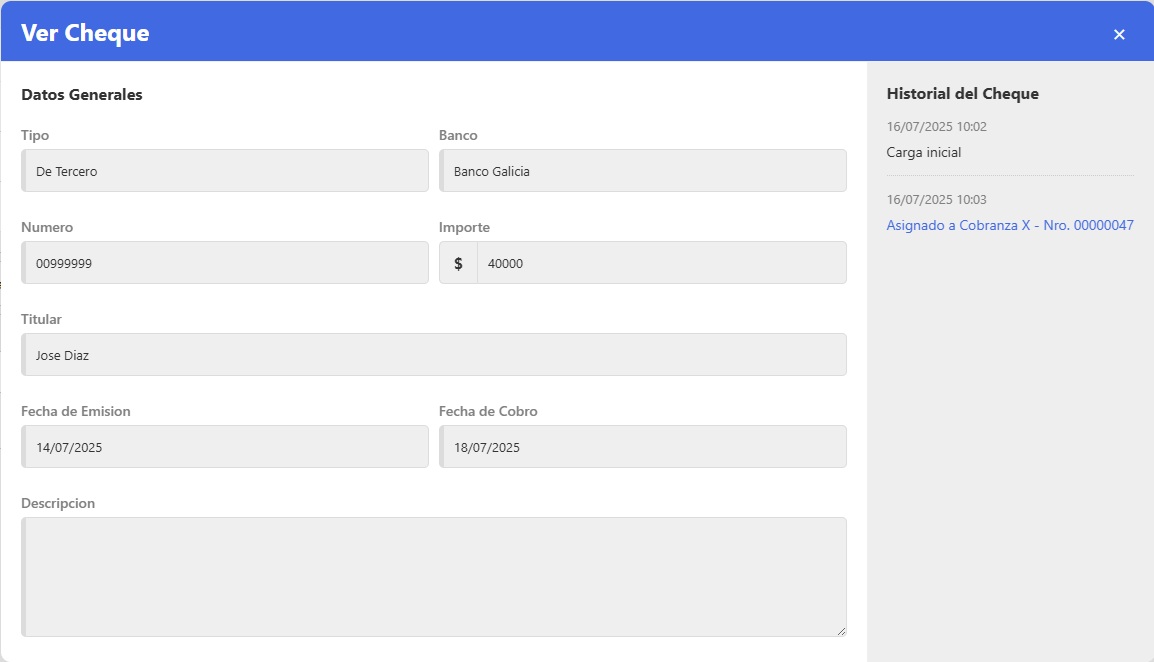The height and width of the screenshot is (662, 1154).
Task: Click inside the empty Descripcion text area
Action: click(434, 577)
